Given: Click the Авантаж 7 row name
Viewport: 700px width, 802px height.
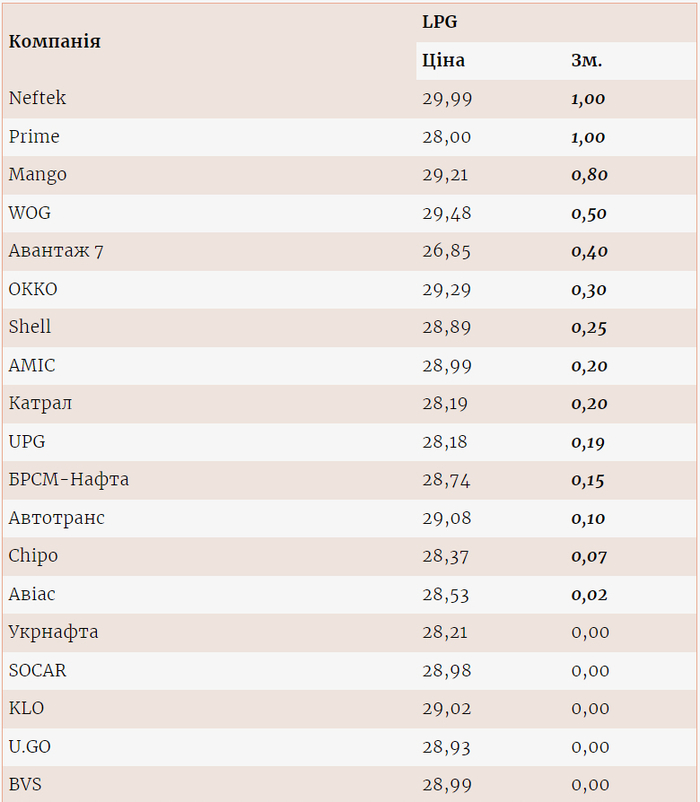Looking at the screenshot, I should tap(56, 251).
